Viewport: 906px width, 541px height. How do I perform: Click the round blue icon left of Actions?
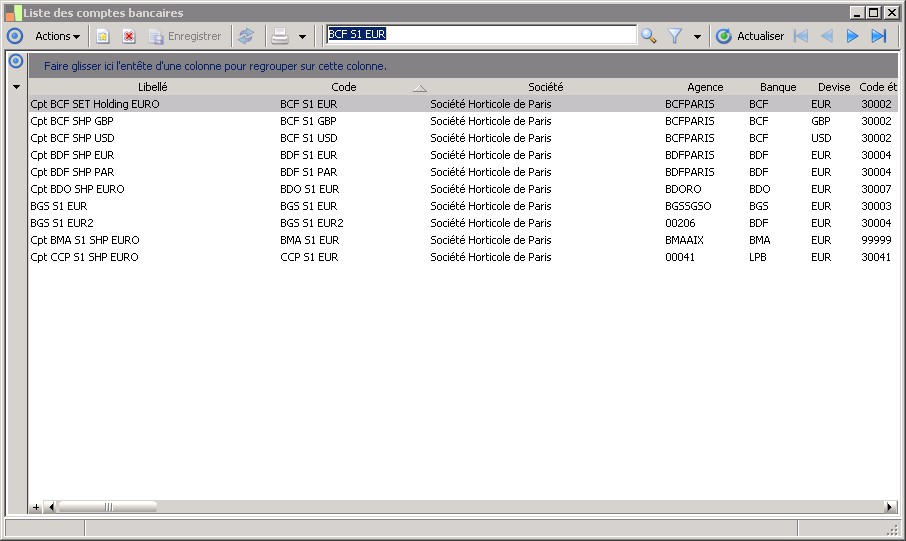click(x=14, y=36)
